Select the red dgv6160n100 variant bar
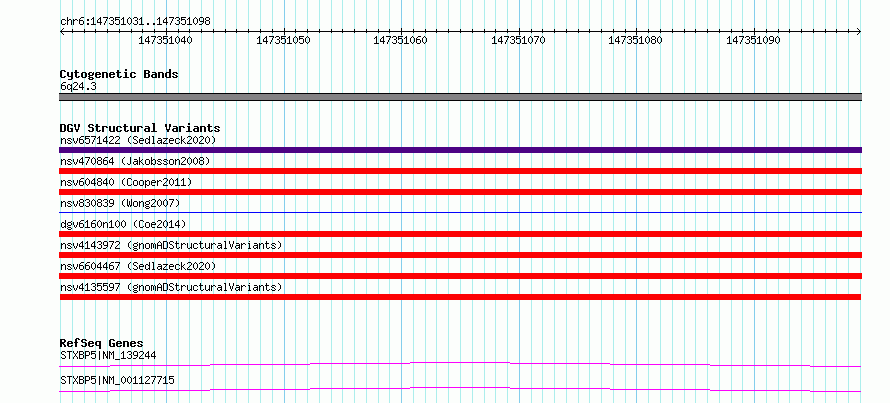890x403 pixels. pyautogui.click(x=460, y=234)
